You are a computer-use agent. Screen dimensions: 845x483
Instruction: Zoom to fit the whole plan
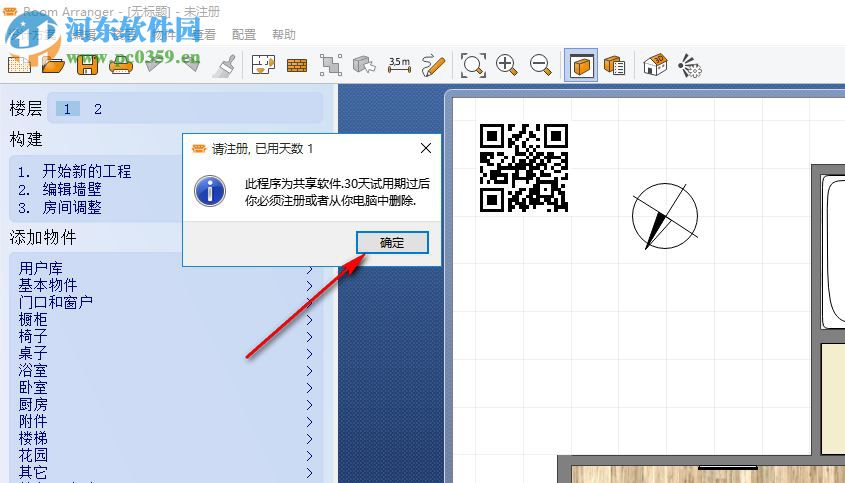[473, 65]
